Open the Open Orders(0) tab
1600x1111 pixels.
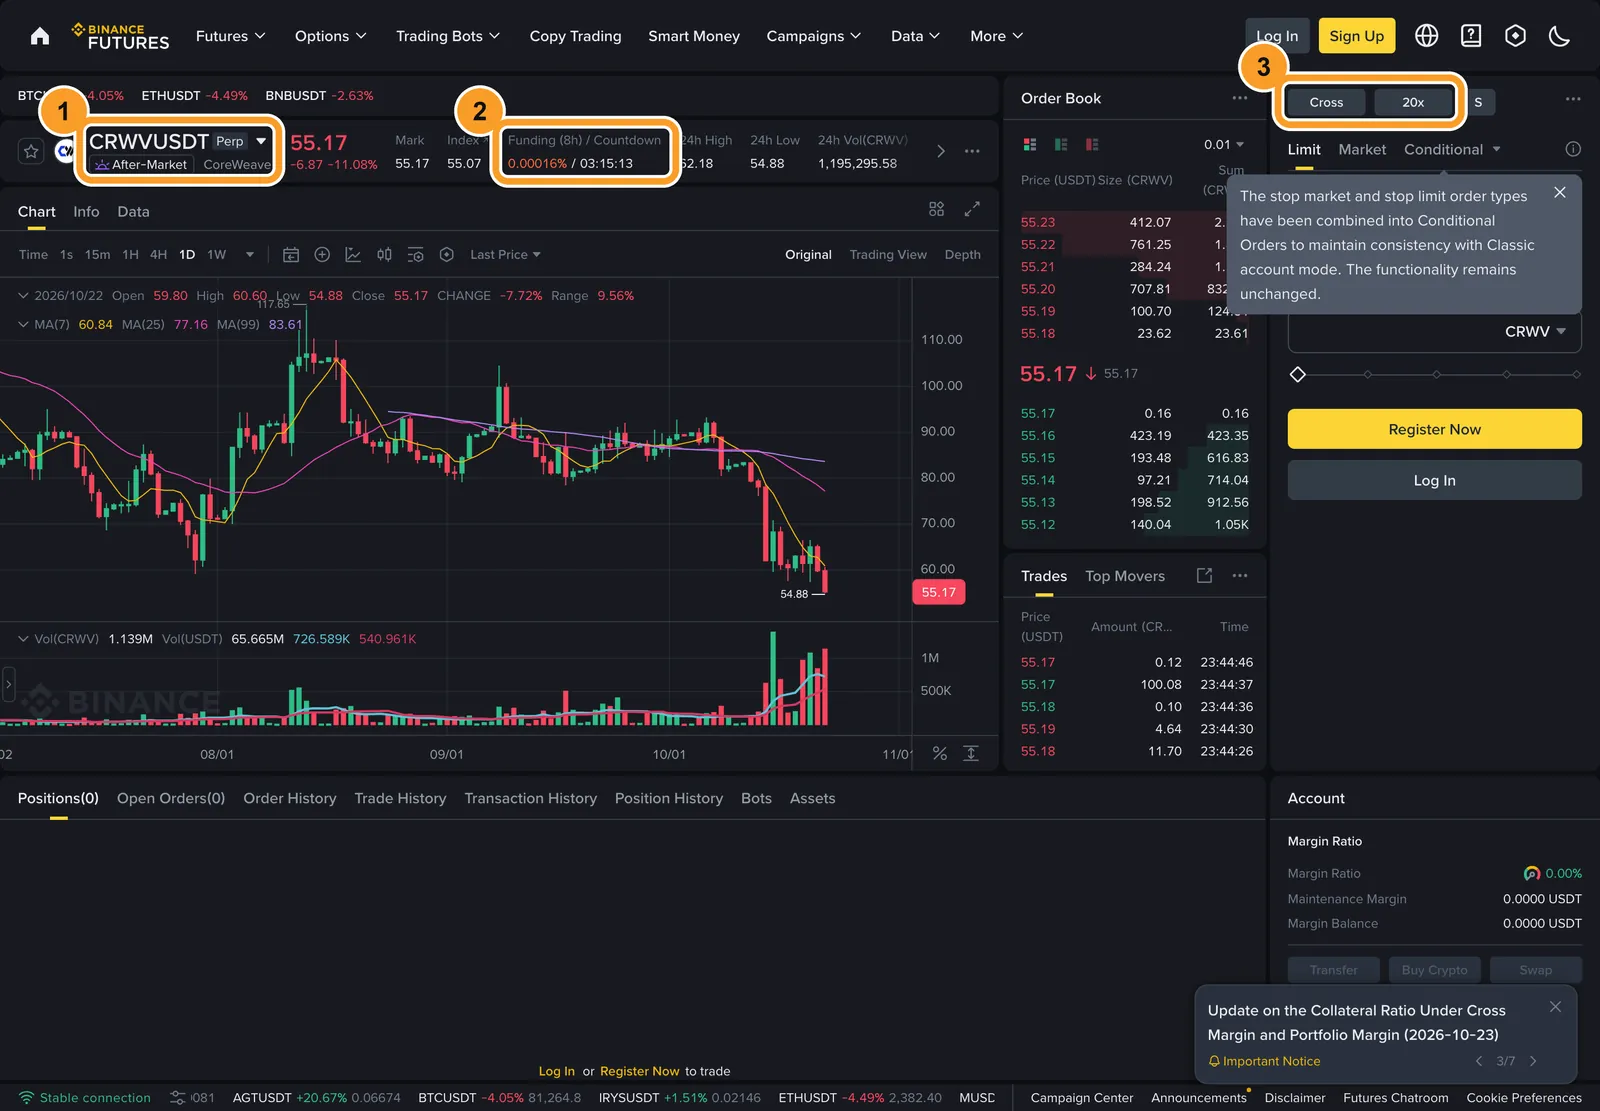[171, 798]
